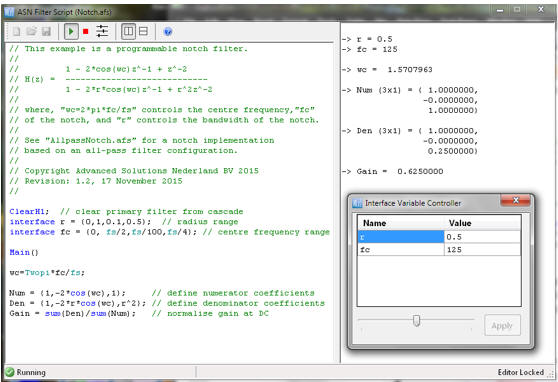Switch to horizontal split layout icon
558x382 pixels.
pyautogui.click(x=143, y=32)
